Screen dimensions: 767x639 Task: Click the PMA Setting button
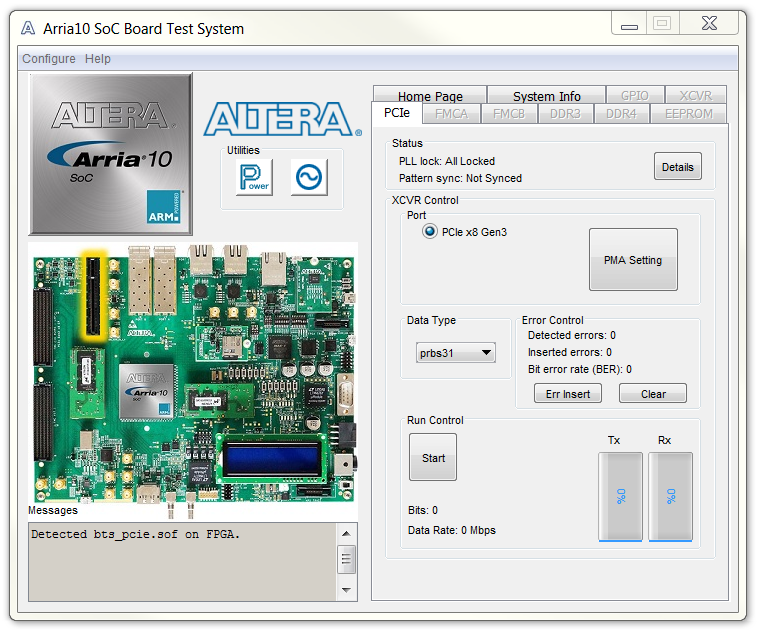click(632, 260)
